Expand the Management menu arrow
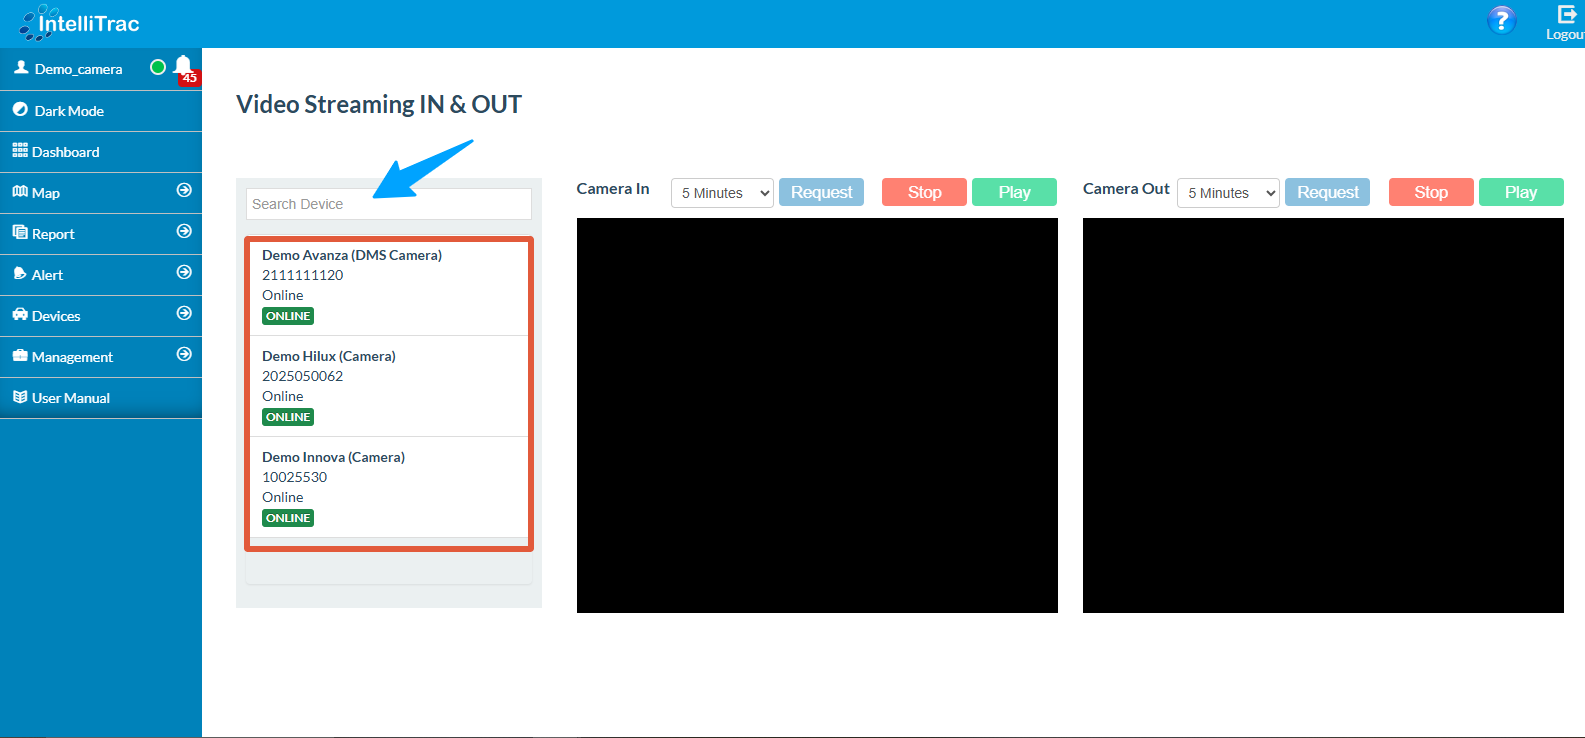The height and width of the screenshot is (738, 1585). coord(184,354)
